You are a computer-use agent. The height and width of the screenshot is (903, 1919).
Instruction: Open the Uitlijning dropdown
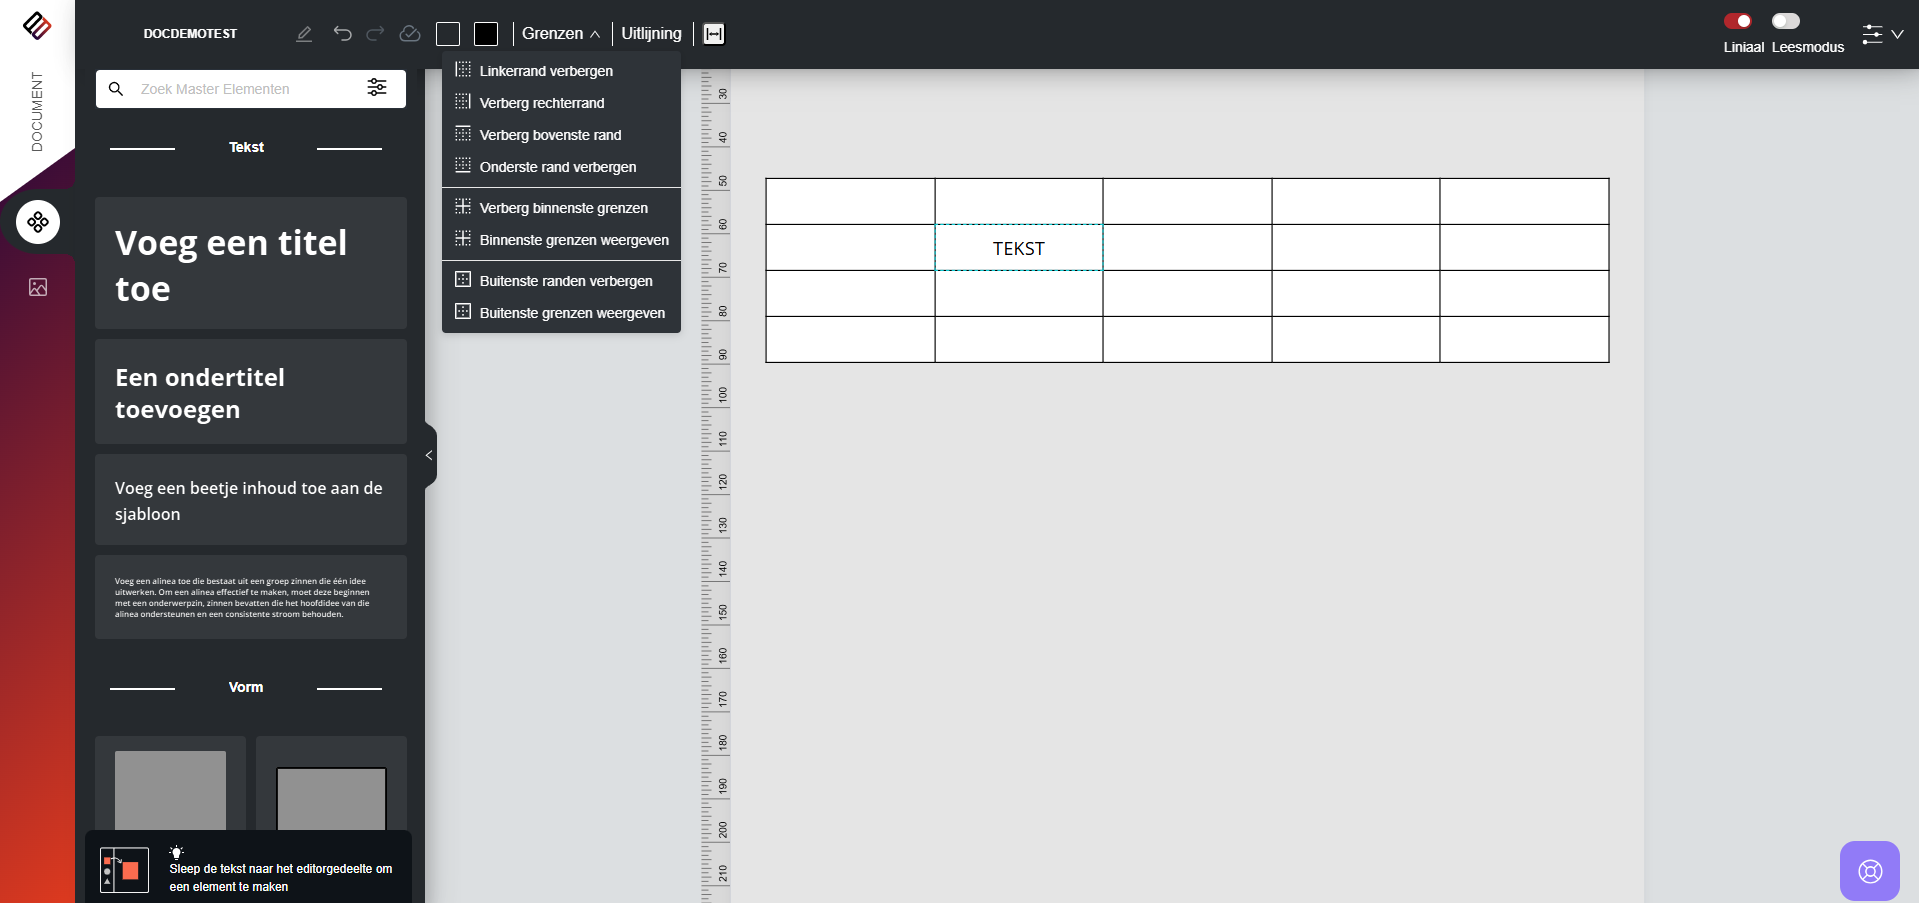(651, 34)
